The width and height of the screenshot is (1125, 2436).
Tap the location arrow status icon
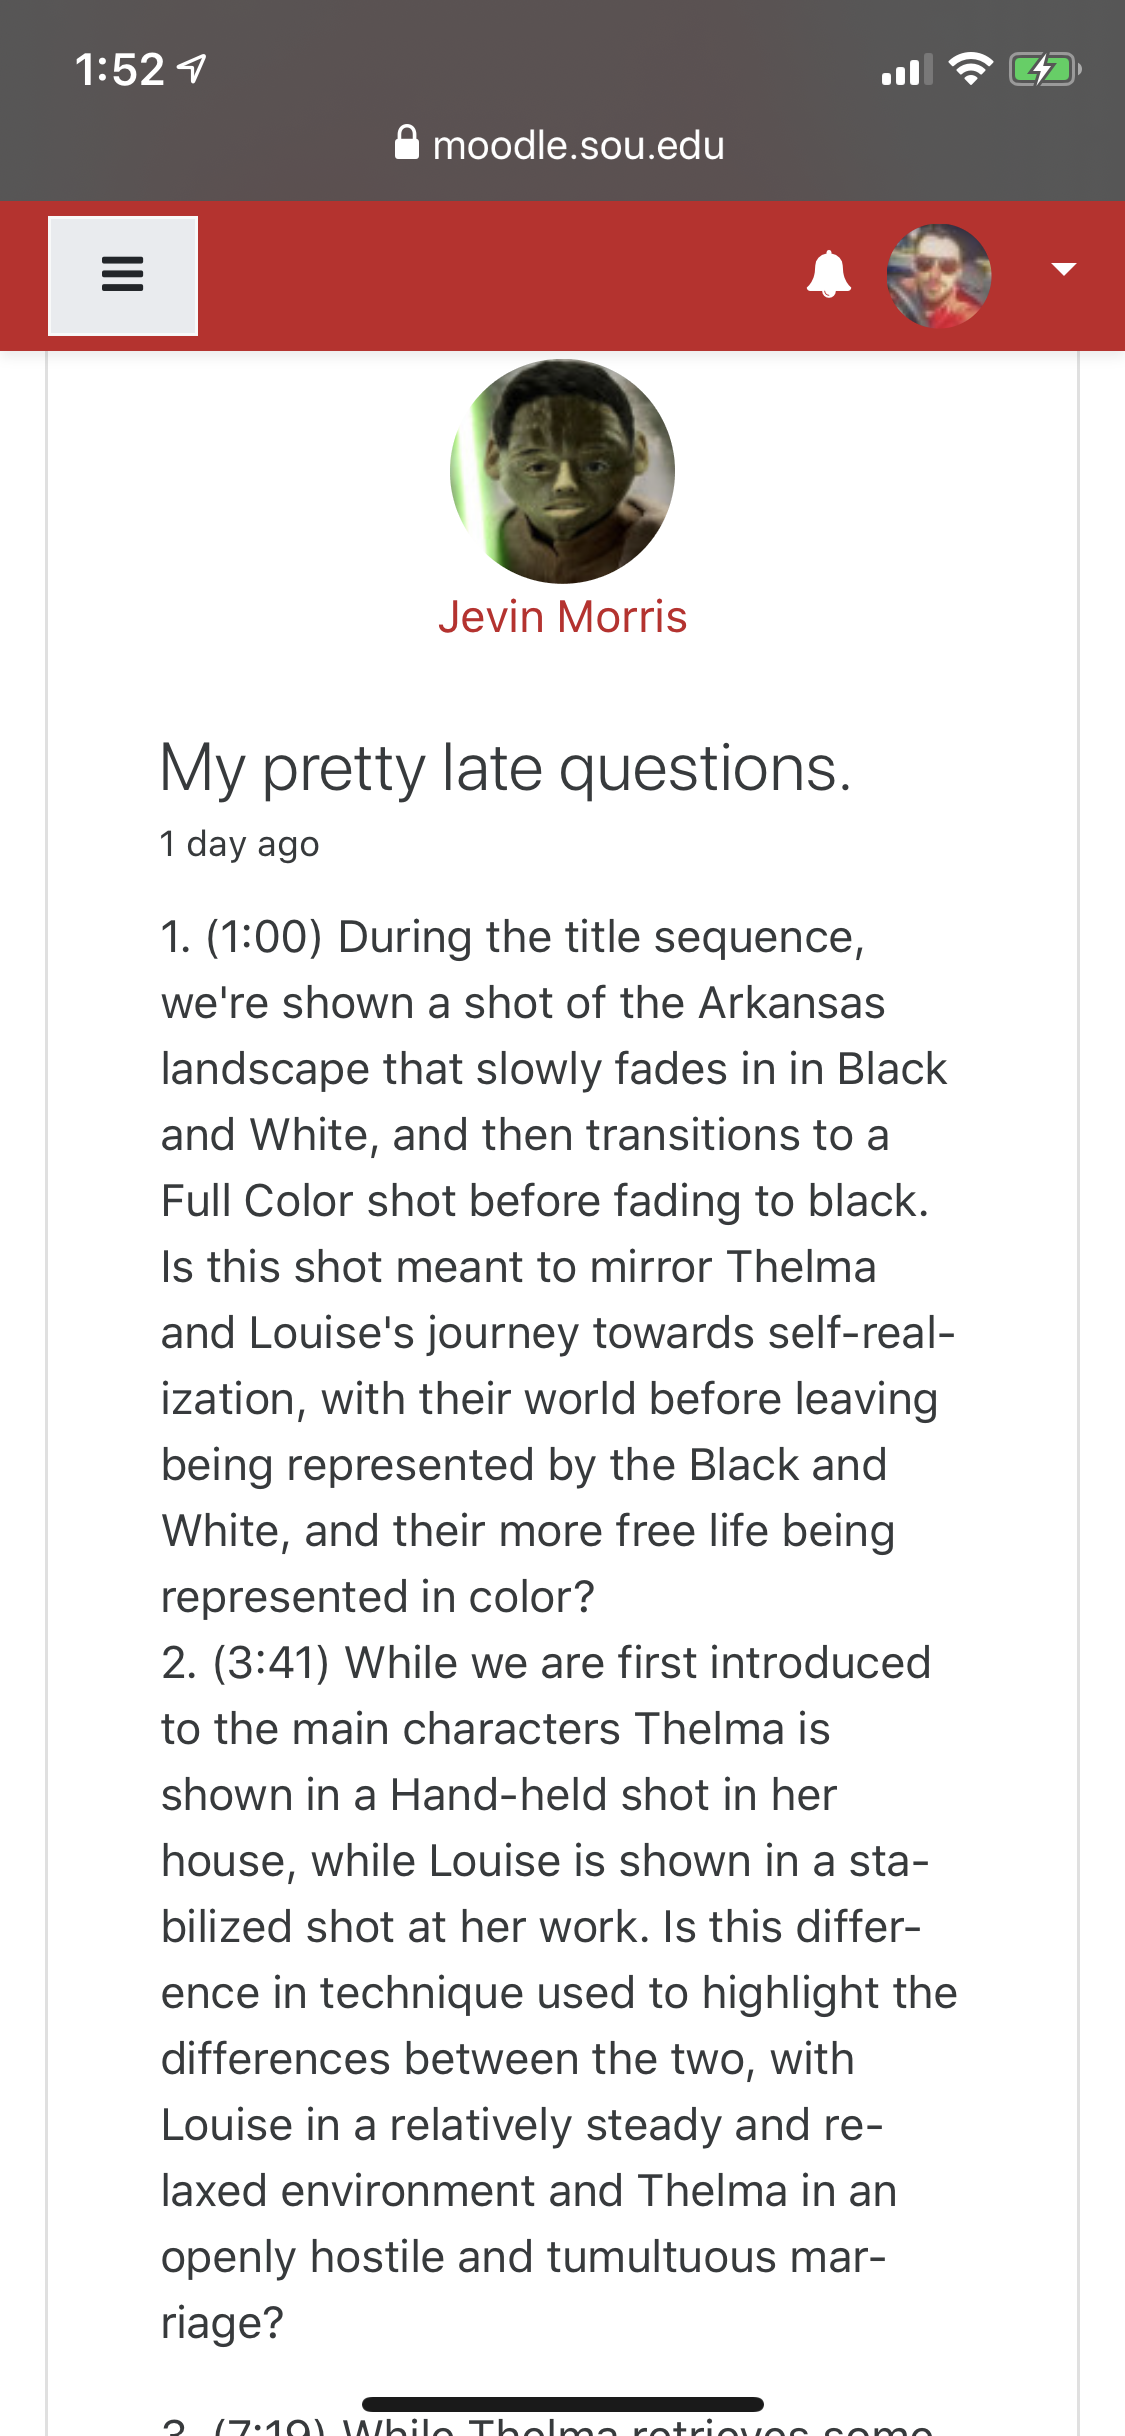(191, 69)
